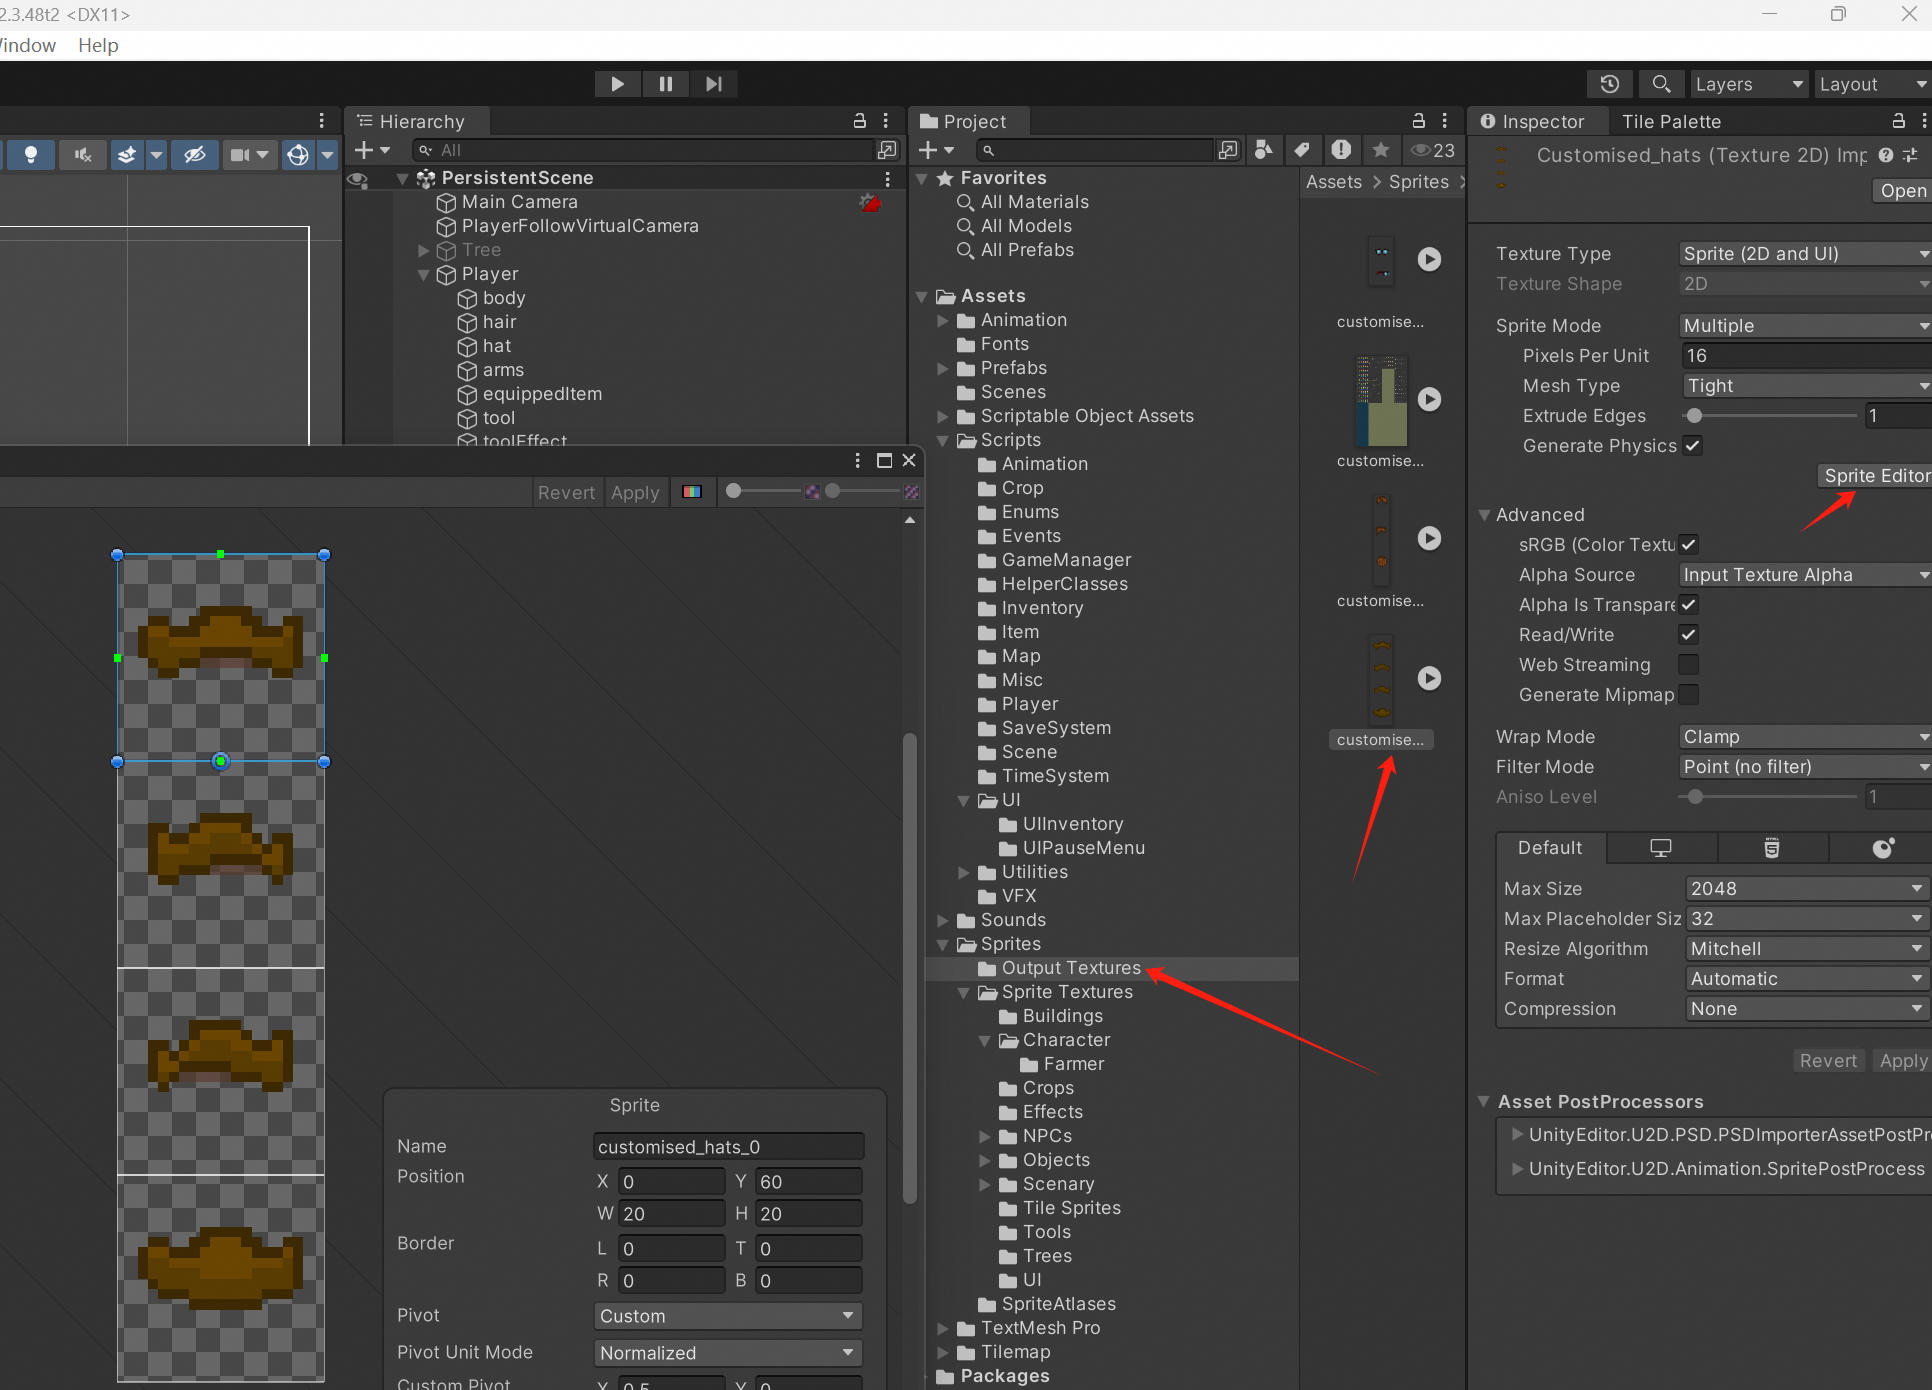Switch to Tile Palette tab
The width and height of the screenshot is (1932, 1390).
point(1671,122)
